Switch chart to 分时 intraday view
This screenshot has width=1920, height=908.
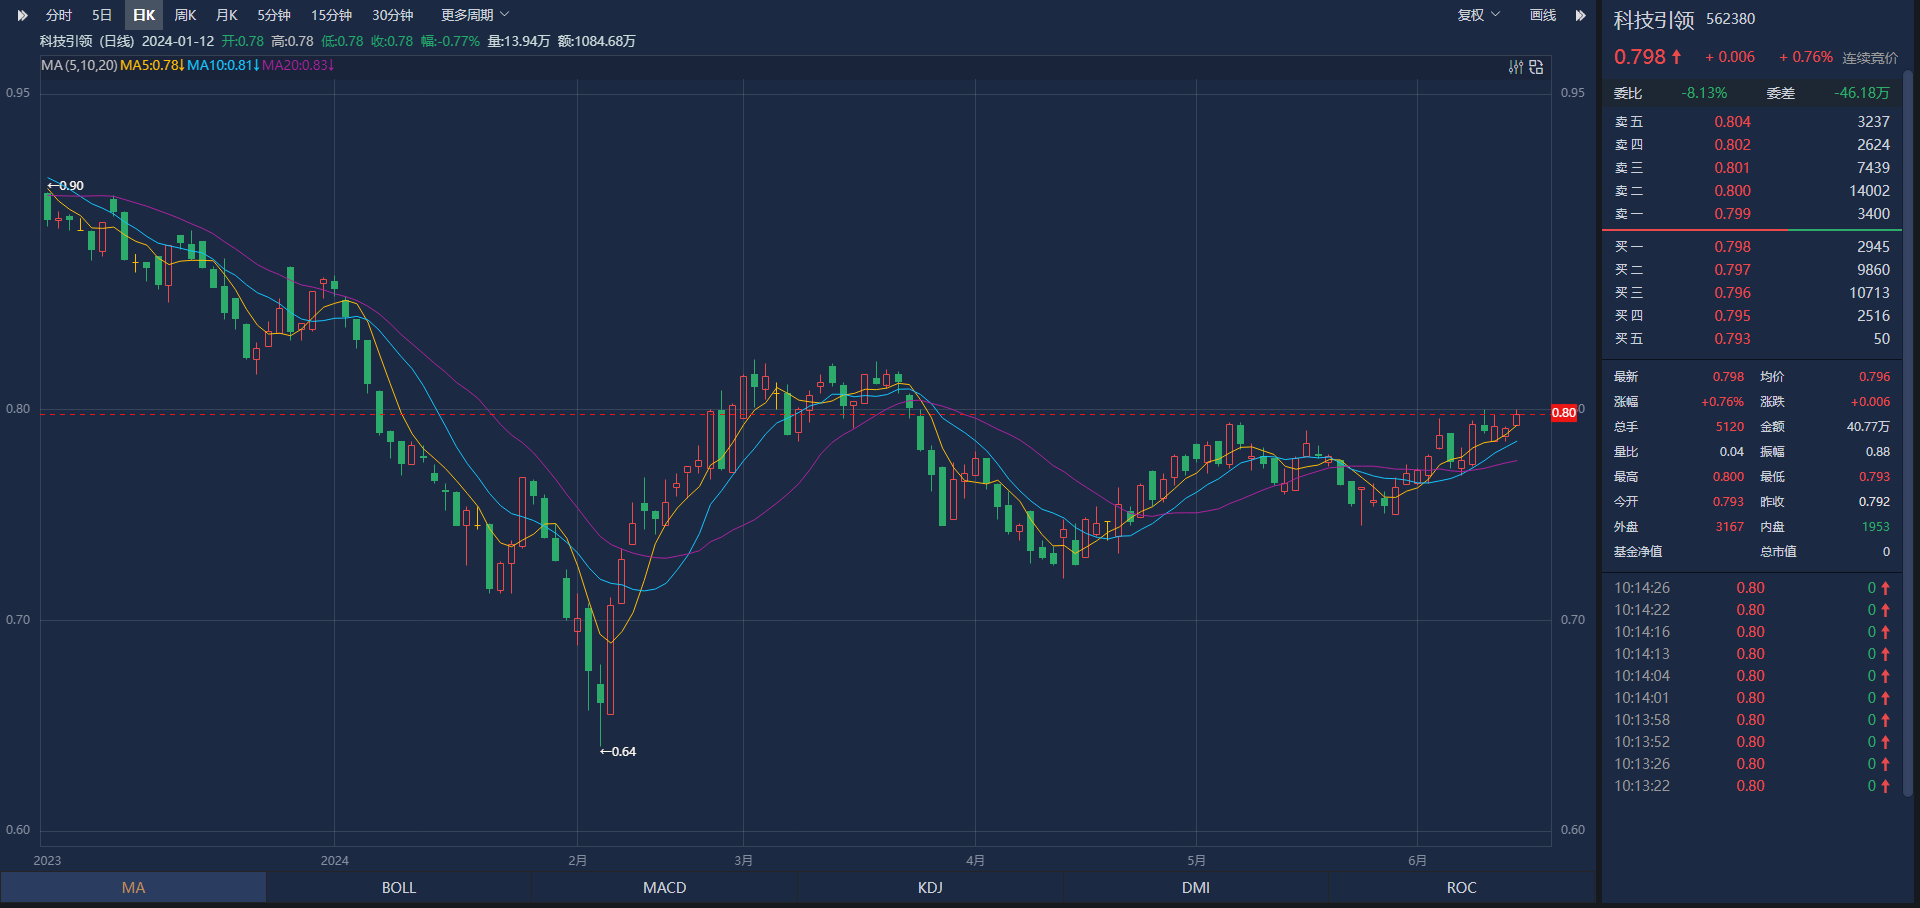pyautogui.click(x=59, y=15)
